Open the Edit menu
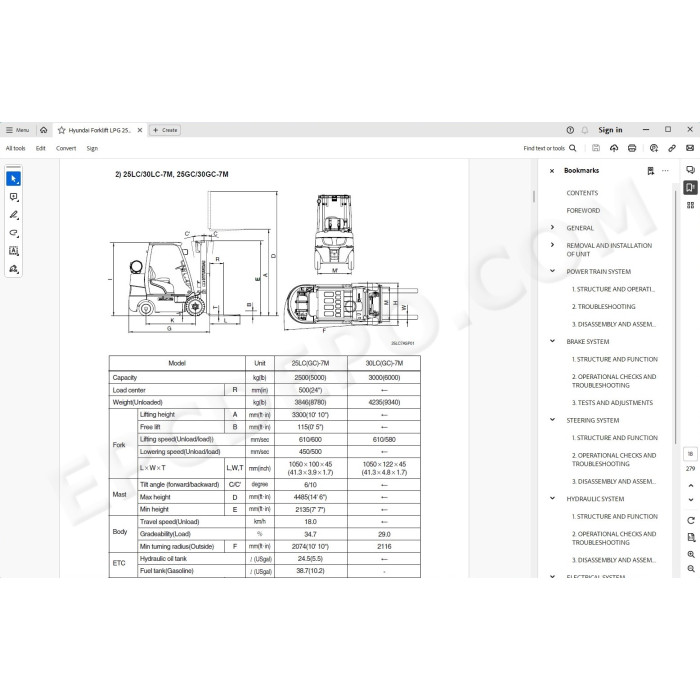 pos(41,148)
